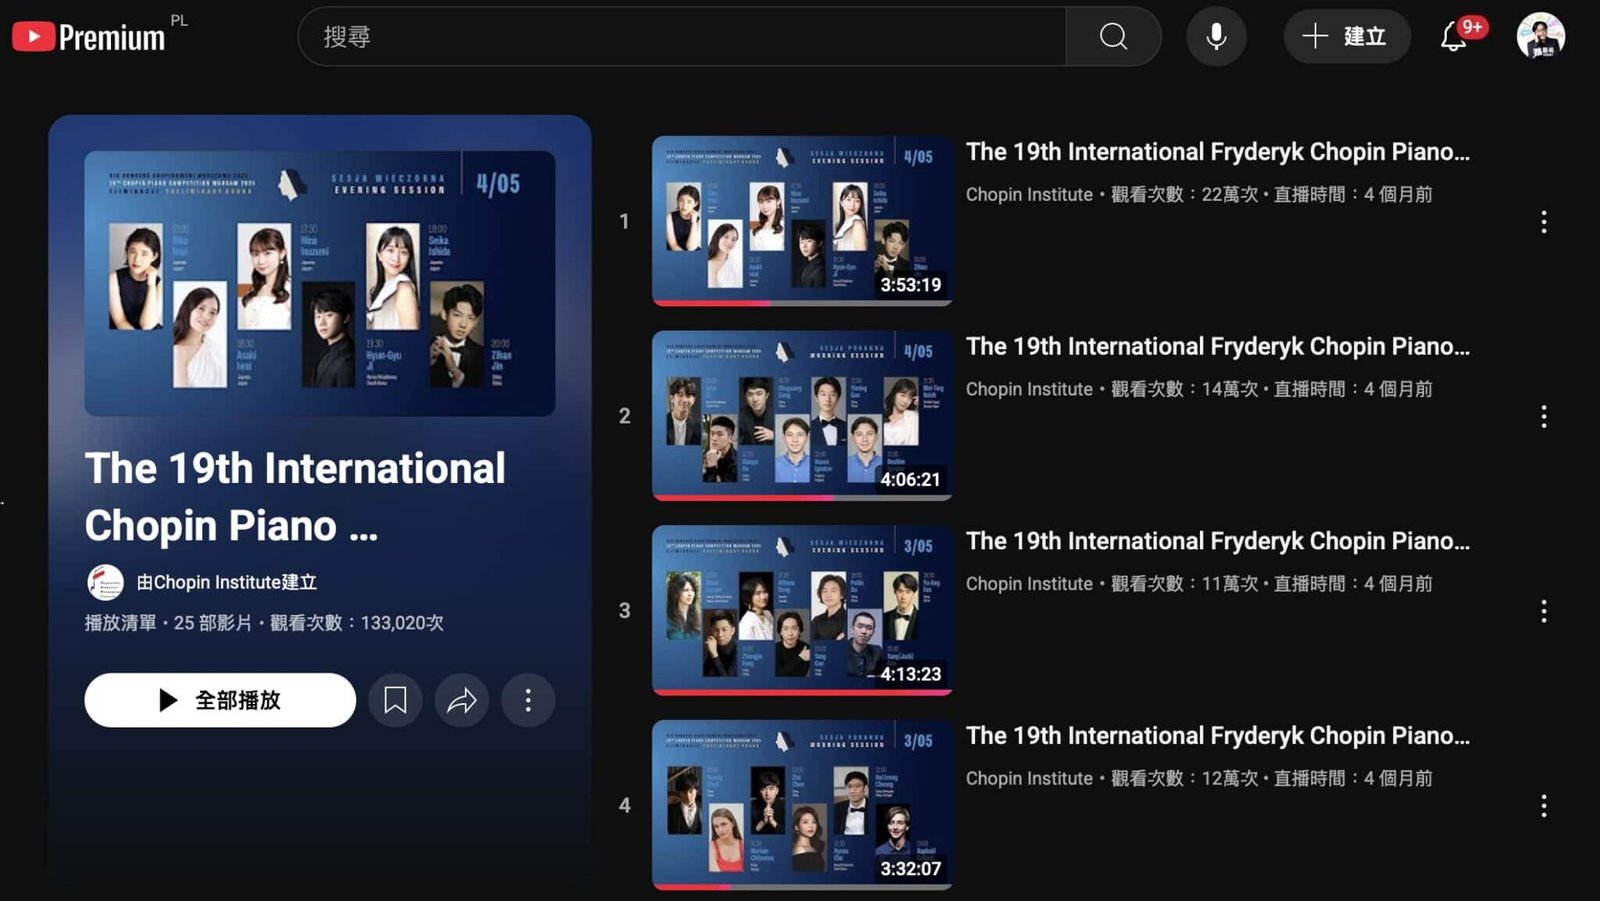Viewport: 1600px width, 901px height.
Task: Click the third video's title link
Action: [1217, 541]
